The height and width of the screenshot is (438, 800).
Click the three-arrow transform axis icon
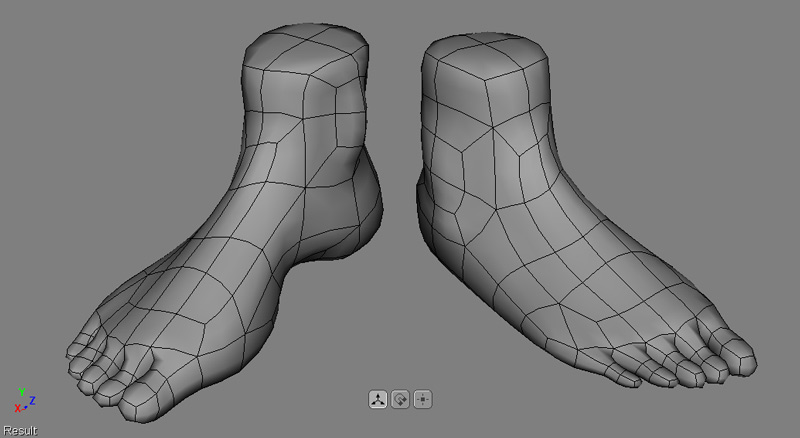(378, 399)
